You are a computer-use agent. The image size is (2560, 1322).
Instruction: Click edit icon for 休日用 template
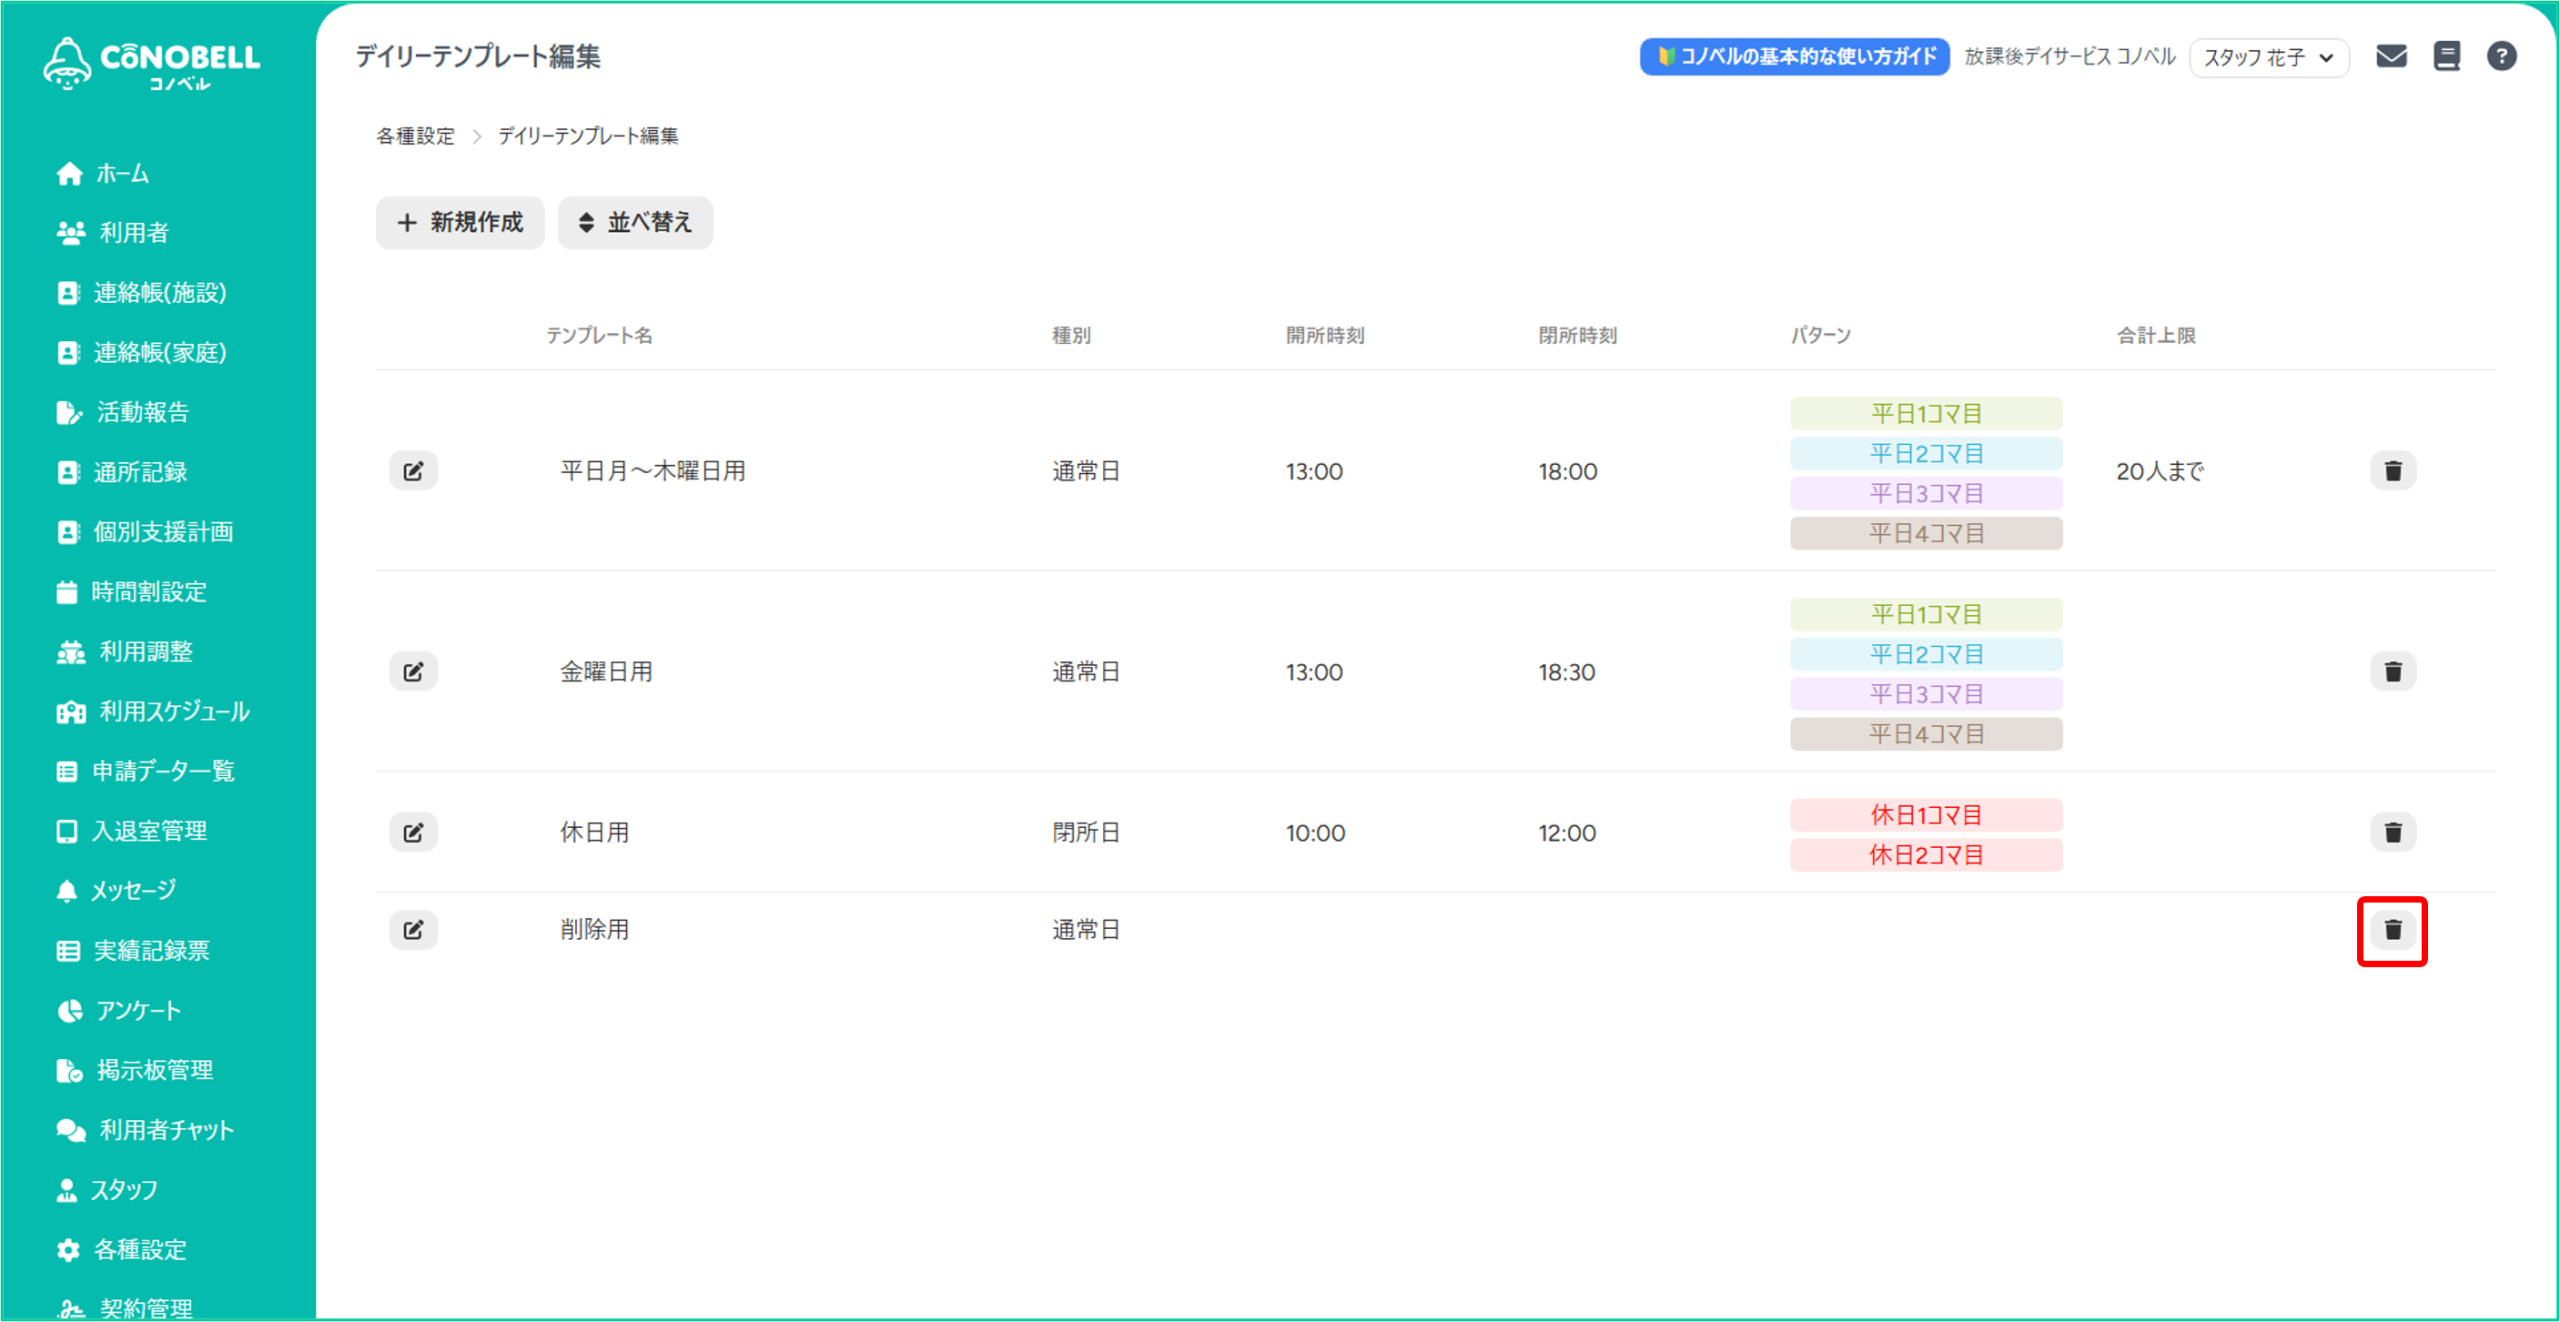[x=413, y=833]
